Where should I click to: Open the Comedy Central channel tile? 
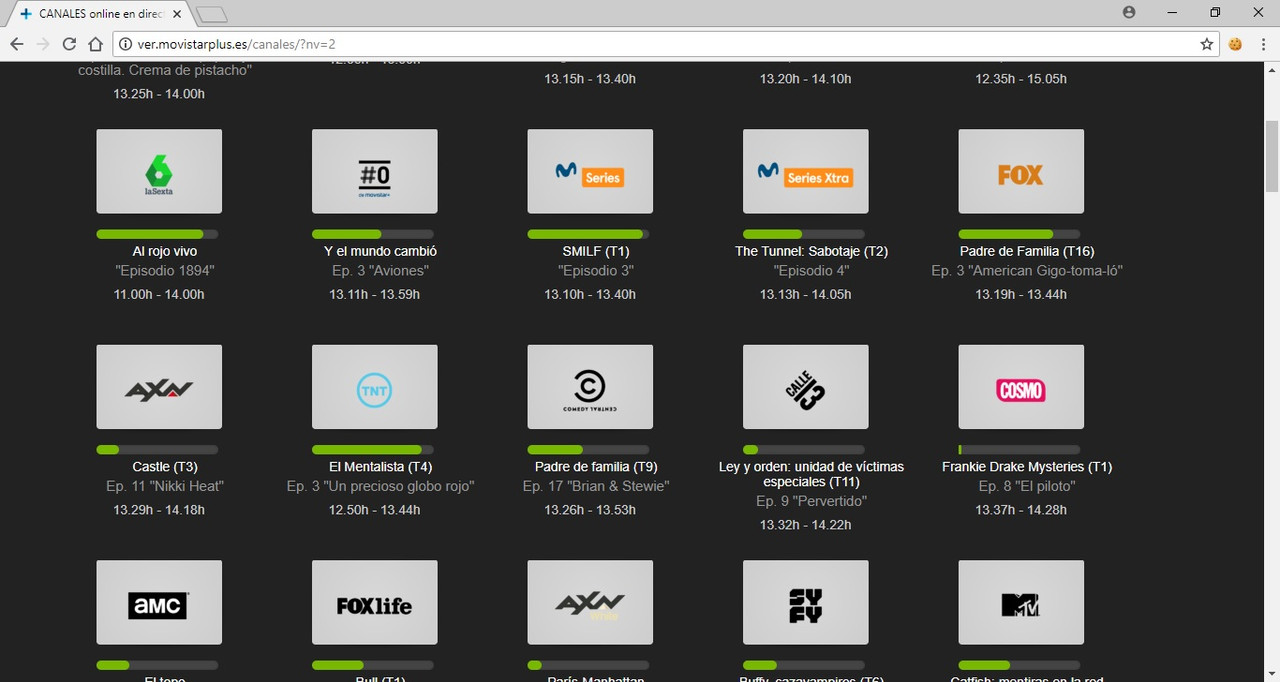tap(590, 387)
